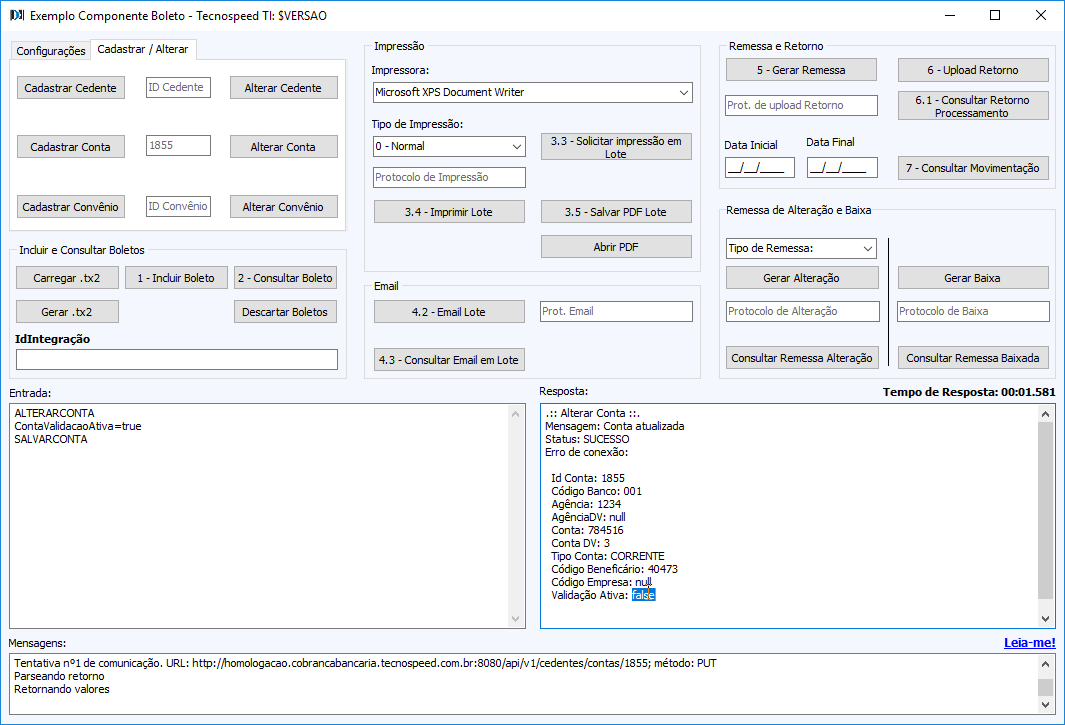This screenshot has height=725, width=1065.
Task: Expand the Tipo de Impressão dropdown
Action: click(448, 146)
